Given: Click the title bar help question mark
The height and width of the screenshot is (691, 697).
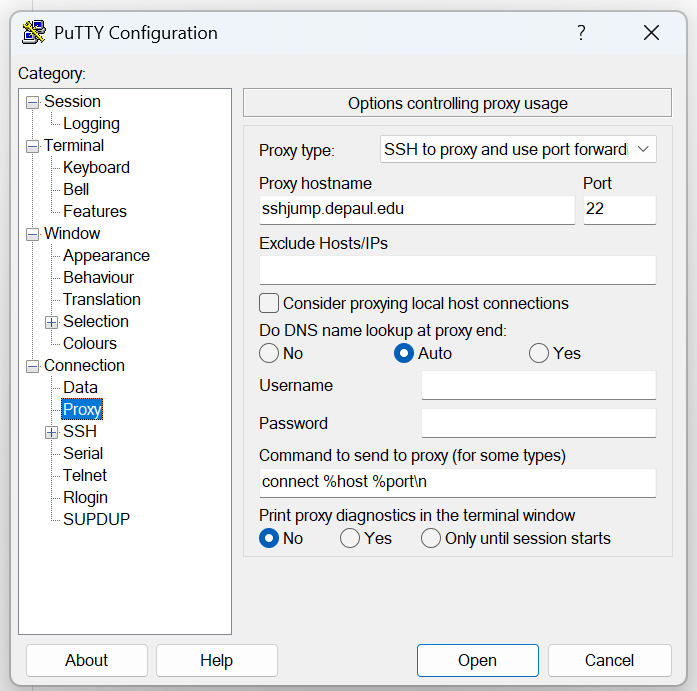Looking at the screenshot, I should [x=581, y=33].
